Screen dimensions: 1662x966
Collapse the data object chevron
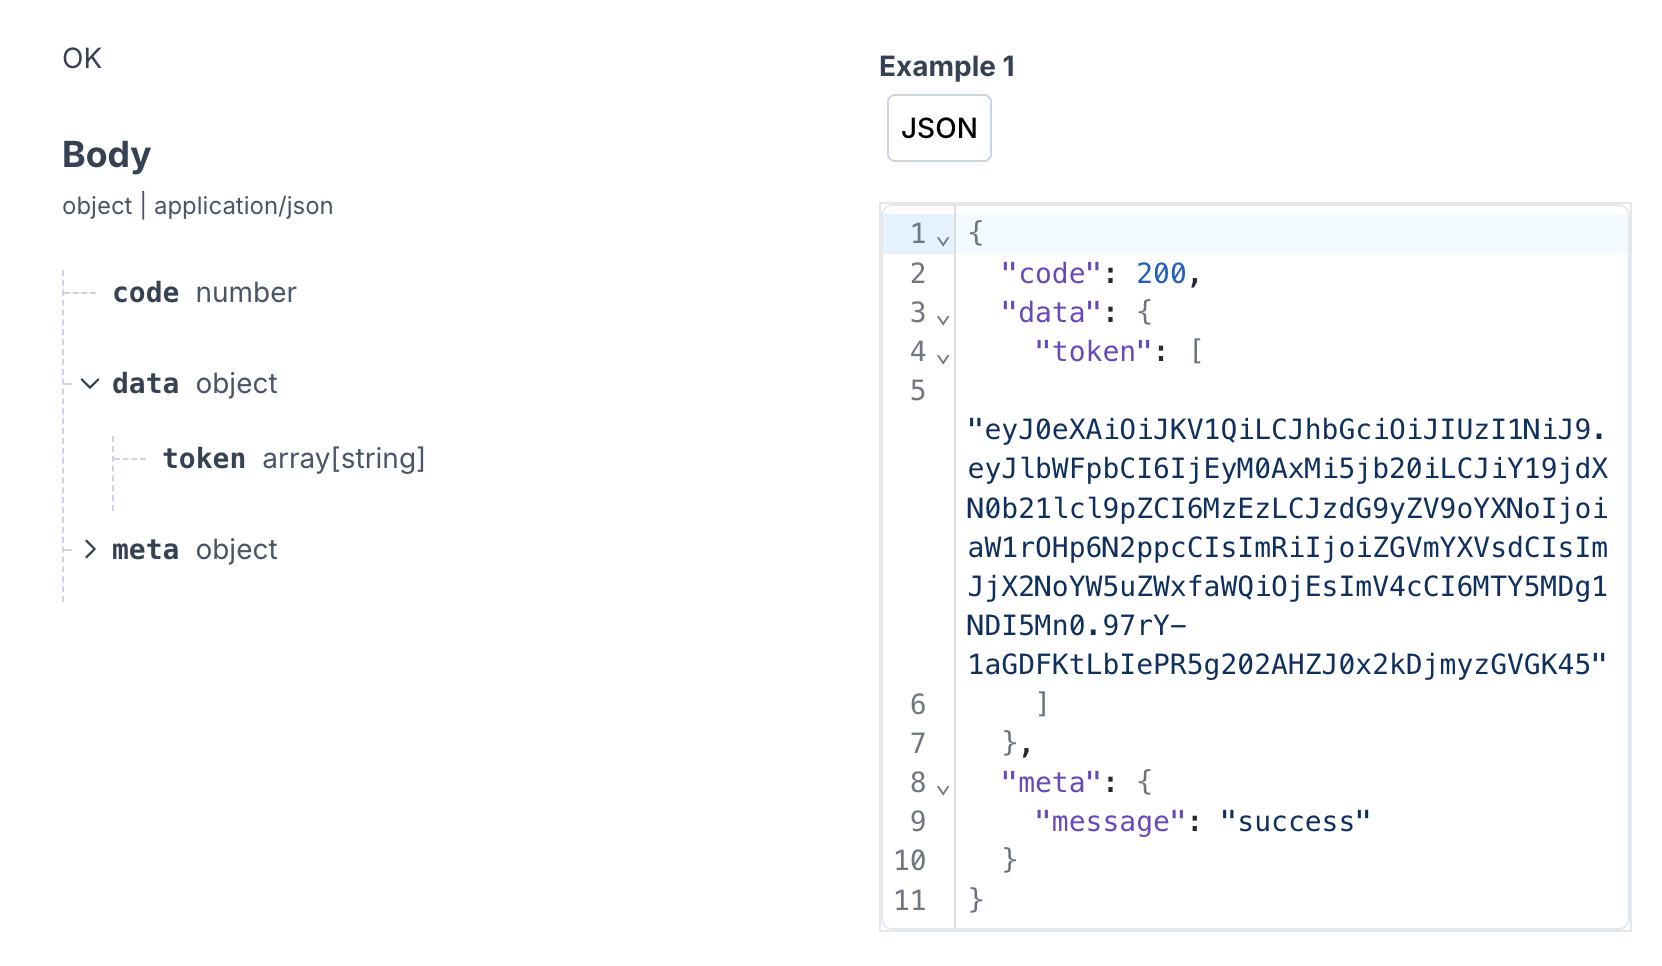pos(90,384)
